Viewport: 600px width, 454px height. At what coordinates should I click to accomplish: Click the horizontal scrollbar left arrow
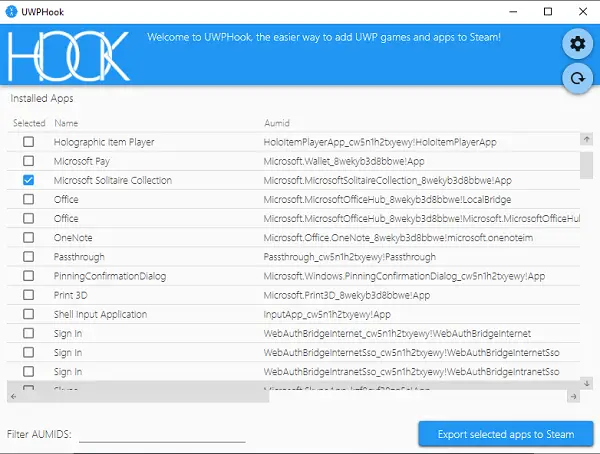[13, 396]
